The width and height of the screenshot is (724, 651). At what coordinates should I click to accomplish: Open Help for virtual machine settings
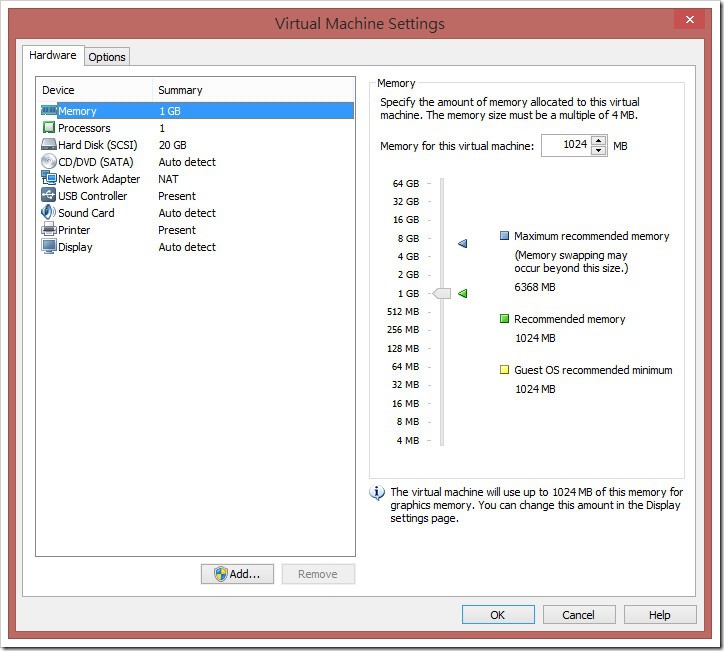coord(660,615)
